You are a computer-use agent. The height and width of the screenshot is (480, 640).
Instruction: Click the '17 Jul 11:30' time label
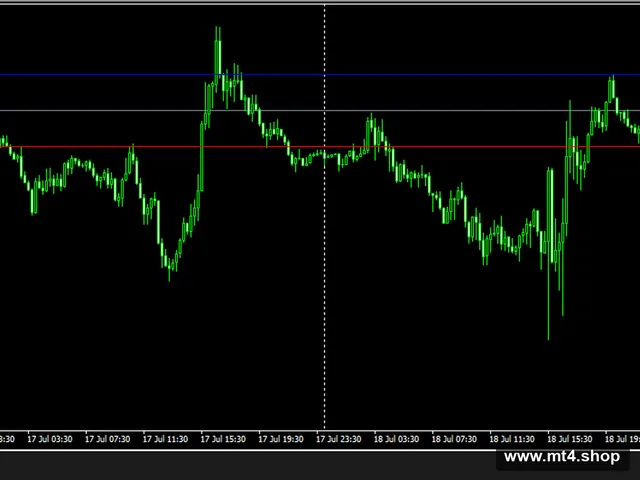coord(165,439)
